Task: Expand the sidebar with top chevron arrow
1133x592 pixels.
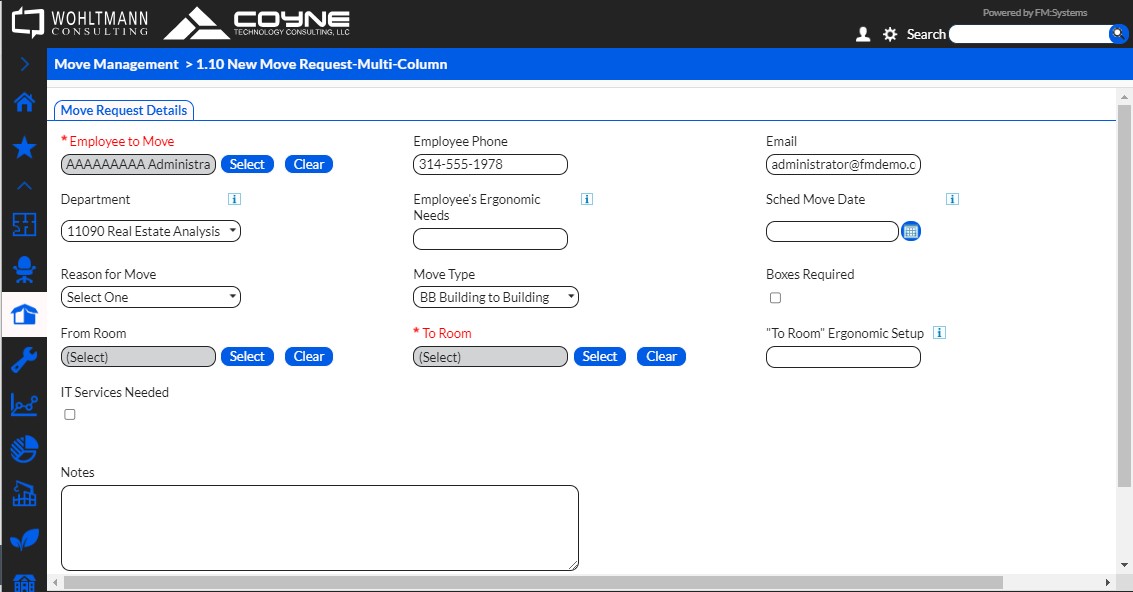Action: click(x=24, y=64)
